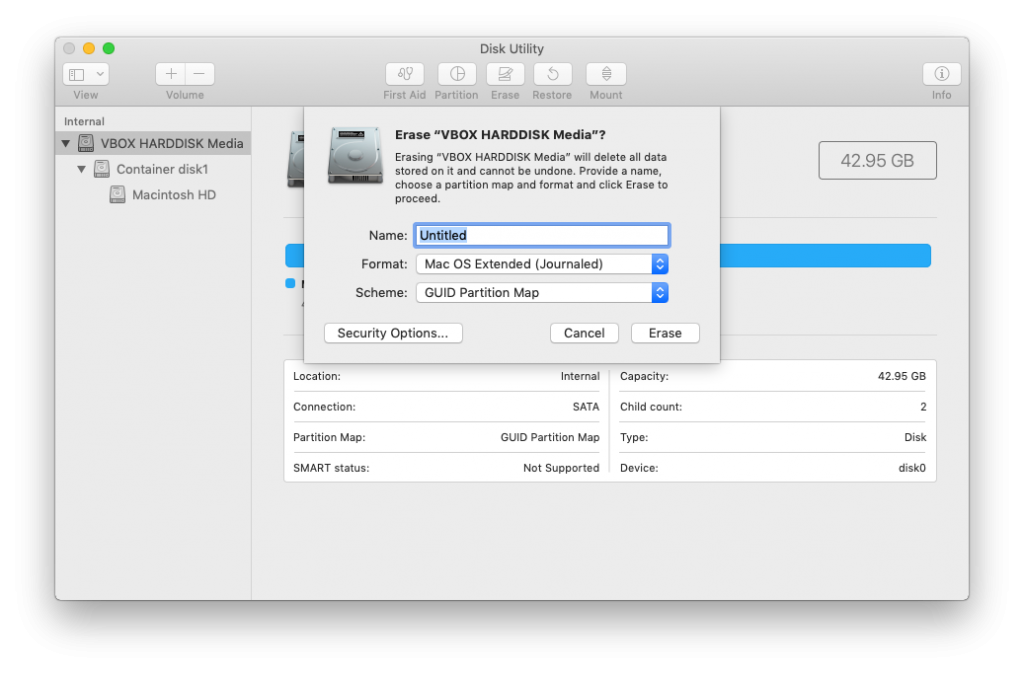Click the 42.95 GB capacity indicator
The width and height of the screenshot is (1024, 673).
pos(877,160)
